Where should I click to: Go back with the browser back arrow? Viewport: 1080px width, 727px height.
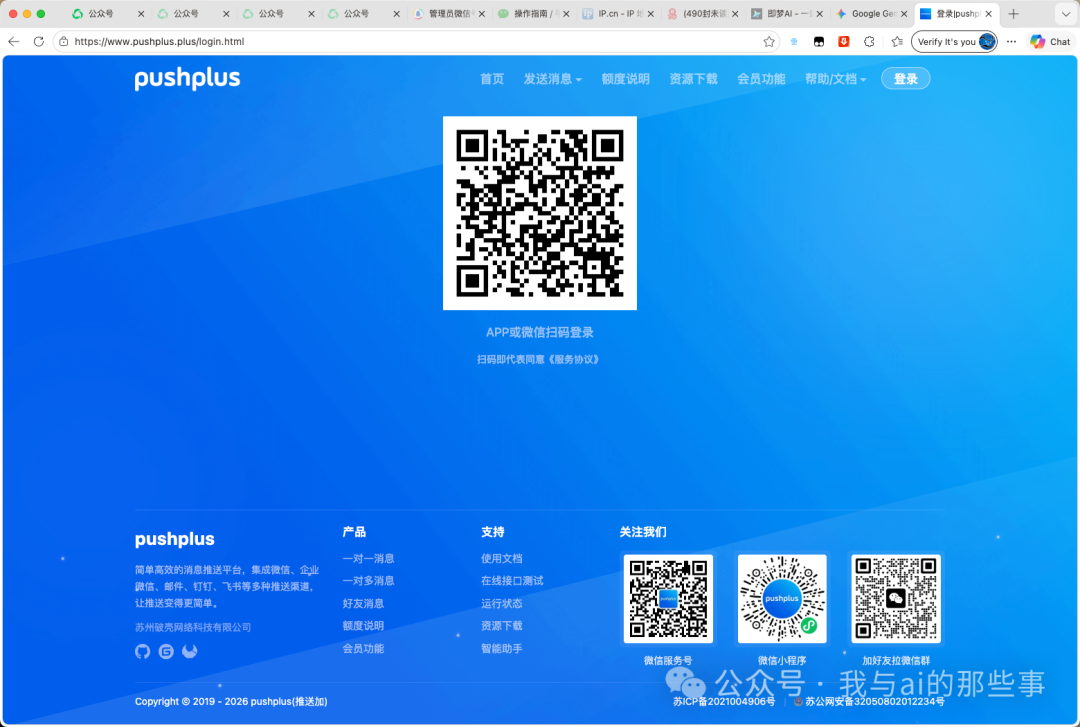click(x=14, y=41)
